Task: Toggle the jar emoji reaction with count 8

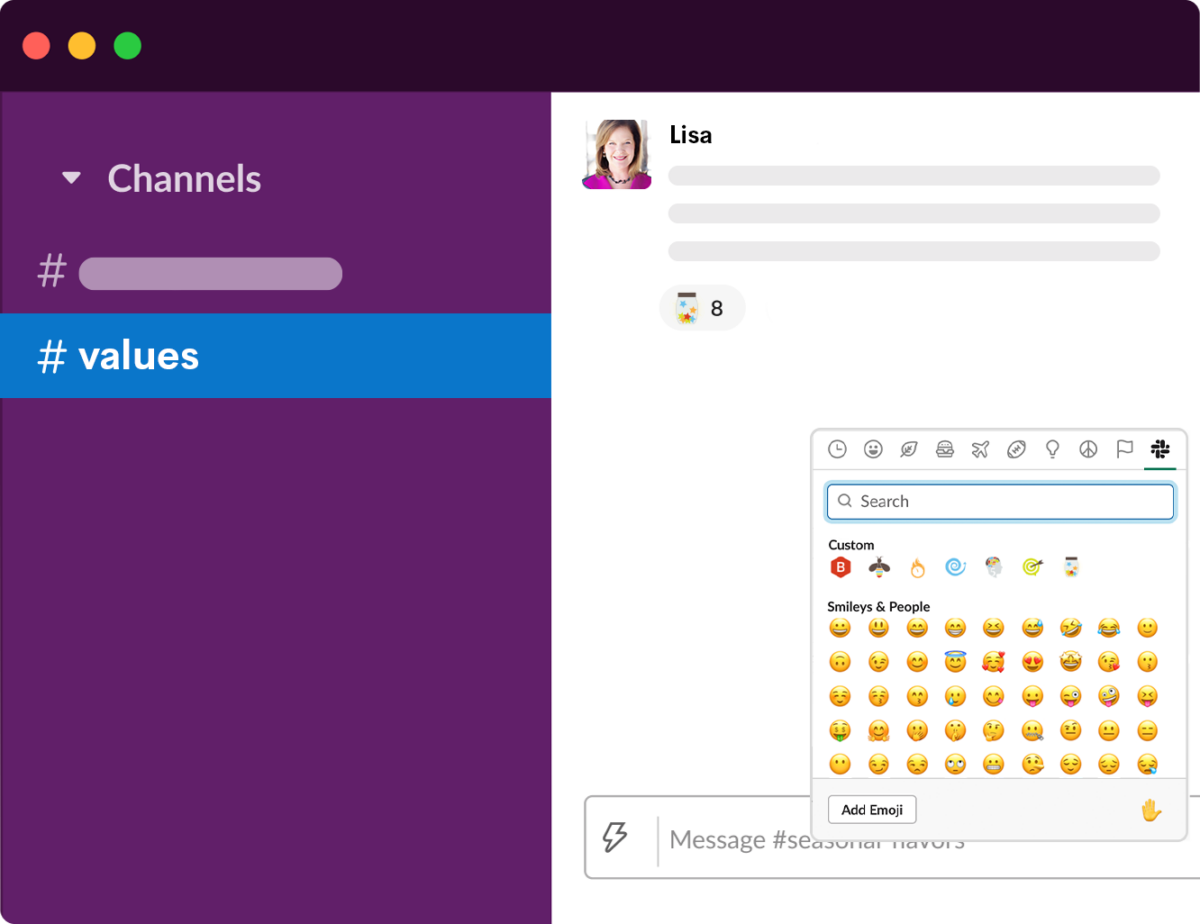Action: 702,308
